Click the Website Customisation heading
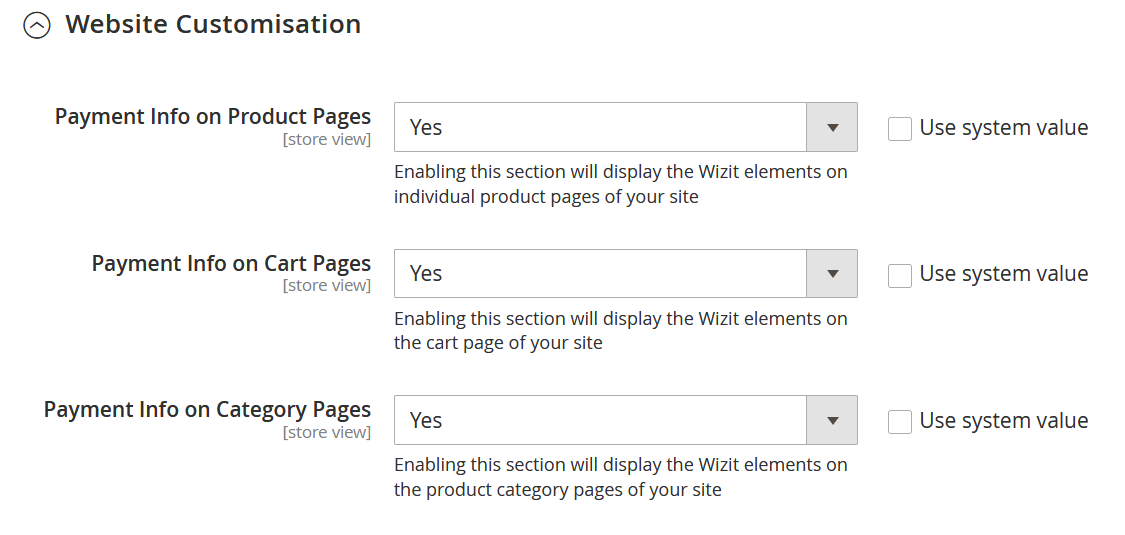The height and width of the screenshot is (535, 1125). [213, 24]
